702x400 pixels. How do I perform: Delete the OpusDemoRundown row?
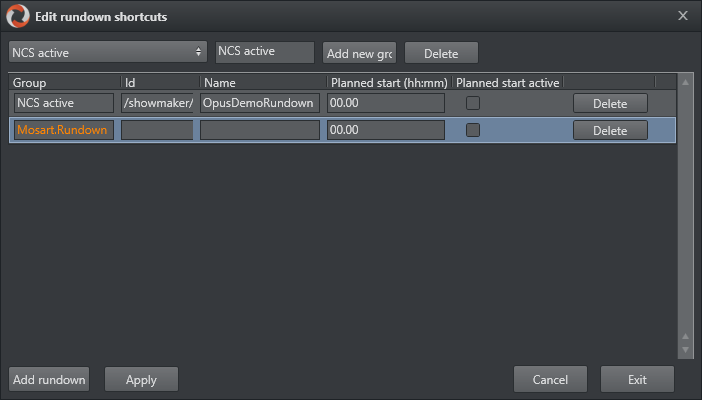pos(610,103)
